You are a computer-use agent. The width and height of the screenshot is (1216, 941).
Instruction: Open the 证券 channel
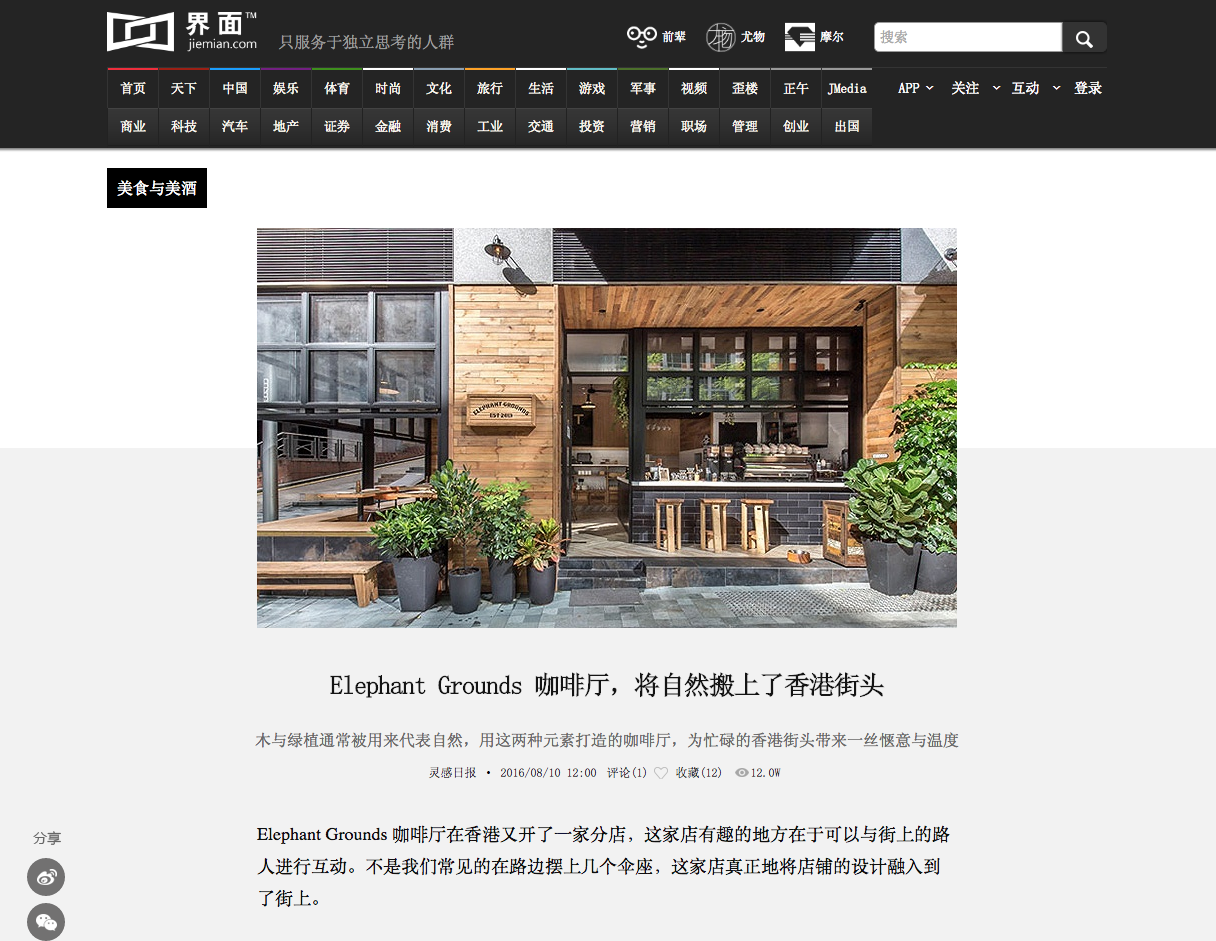(x=336, y=126)
